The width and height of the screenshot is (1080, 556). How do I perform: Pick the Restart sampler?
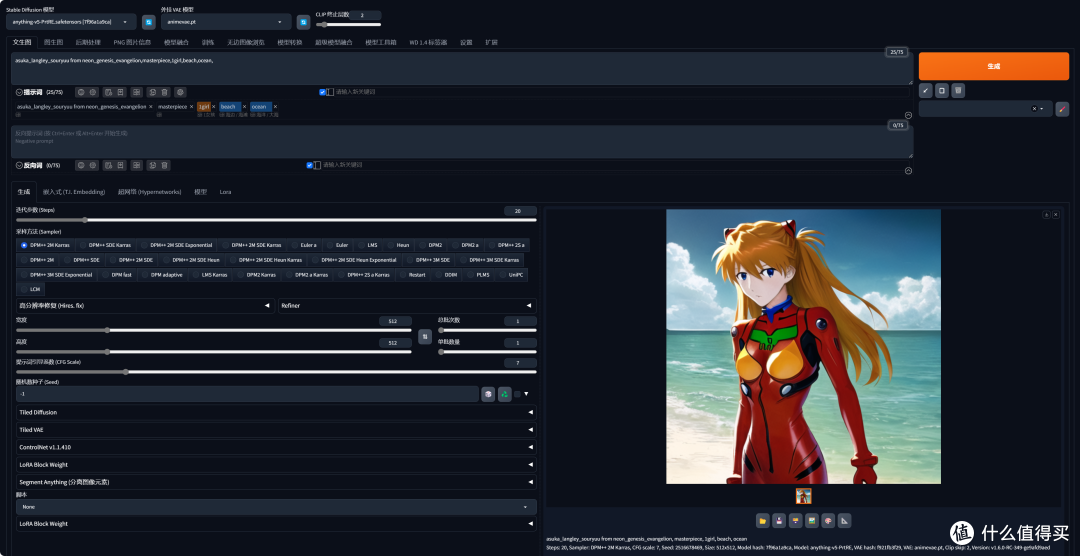point(412,274)
